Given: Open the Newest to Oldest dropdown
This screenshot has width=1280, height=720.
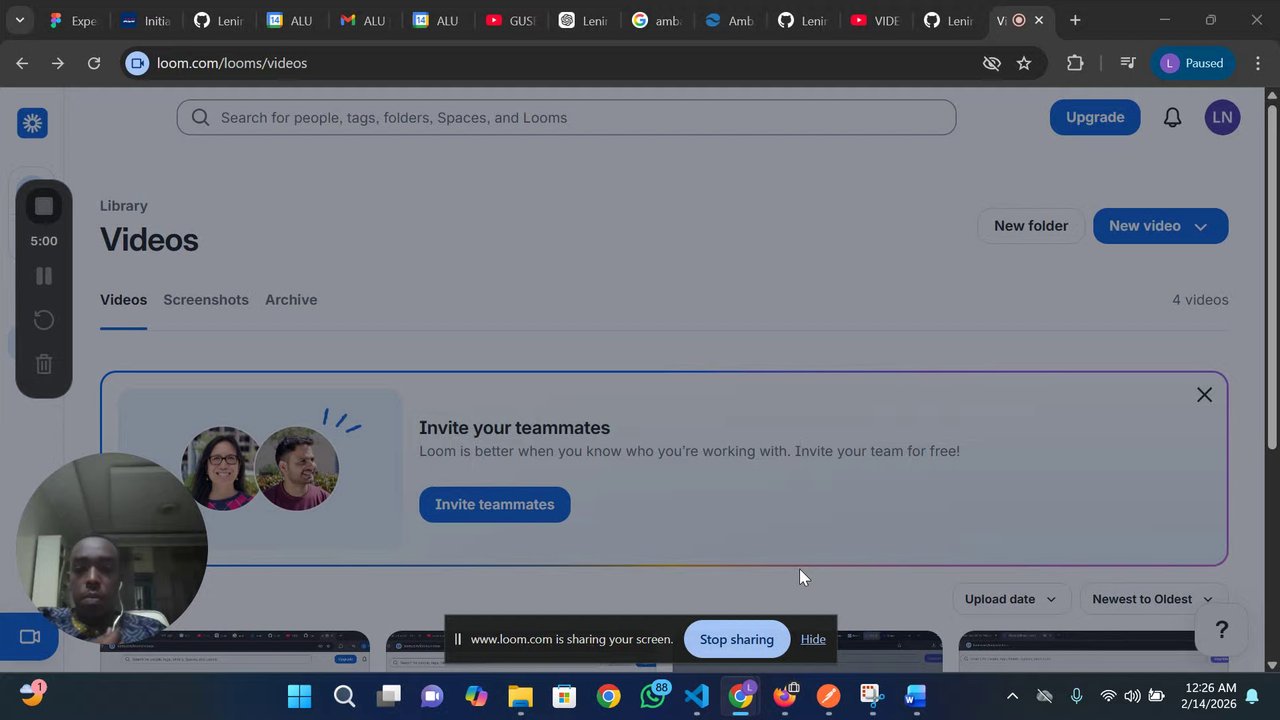Looking at the screenshot, I should 1153,599.
